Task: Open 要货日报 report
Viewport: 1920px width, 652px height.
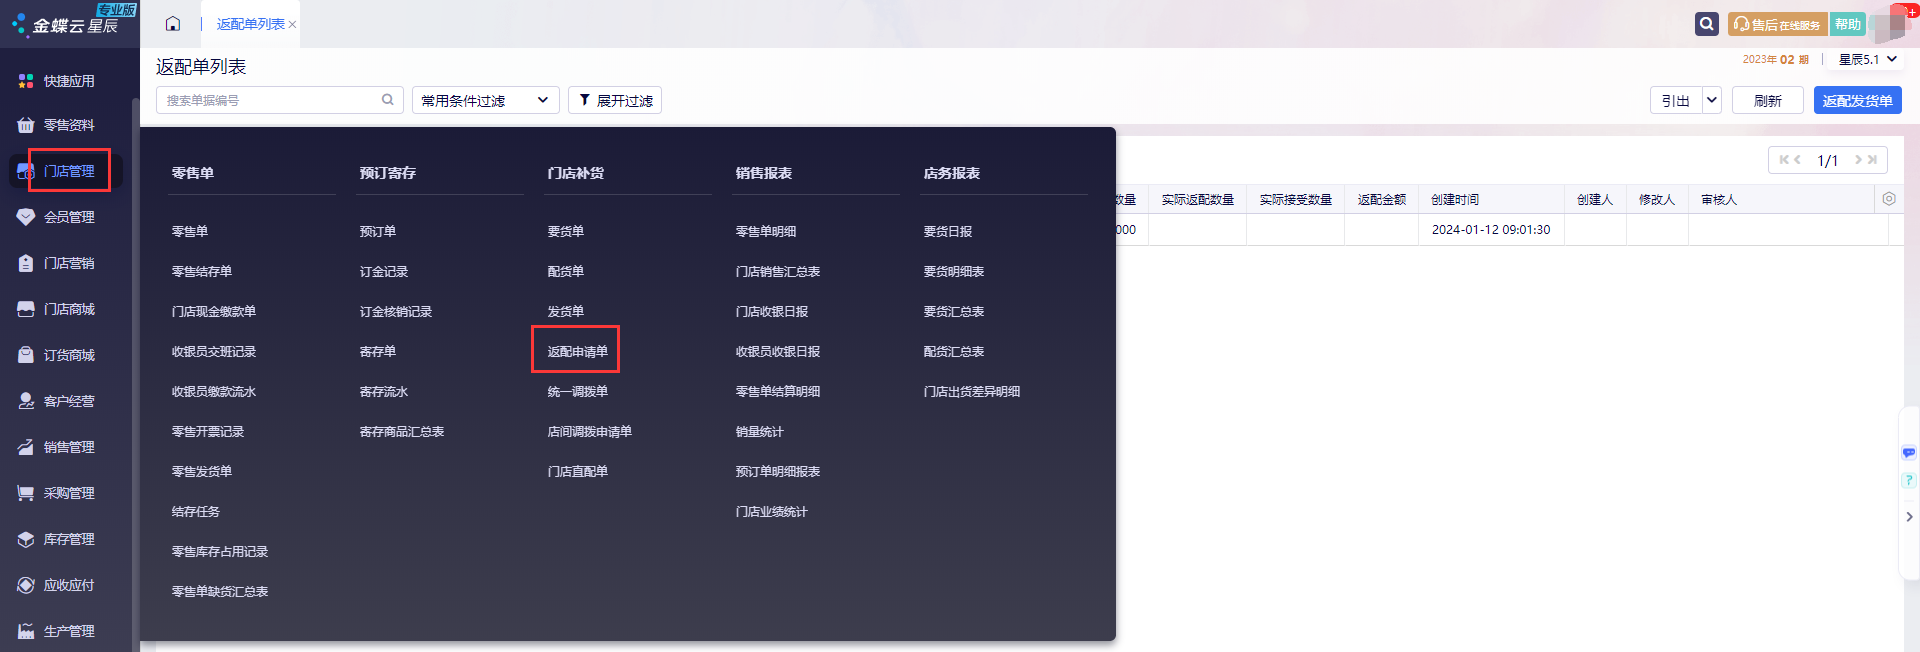Action: click(948, 231)
